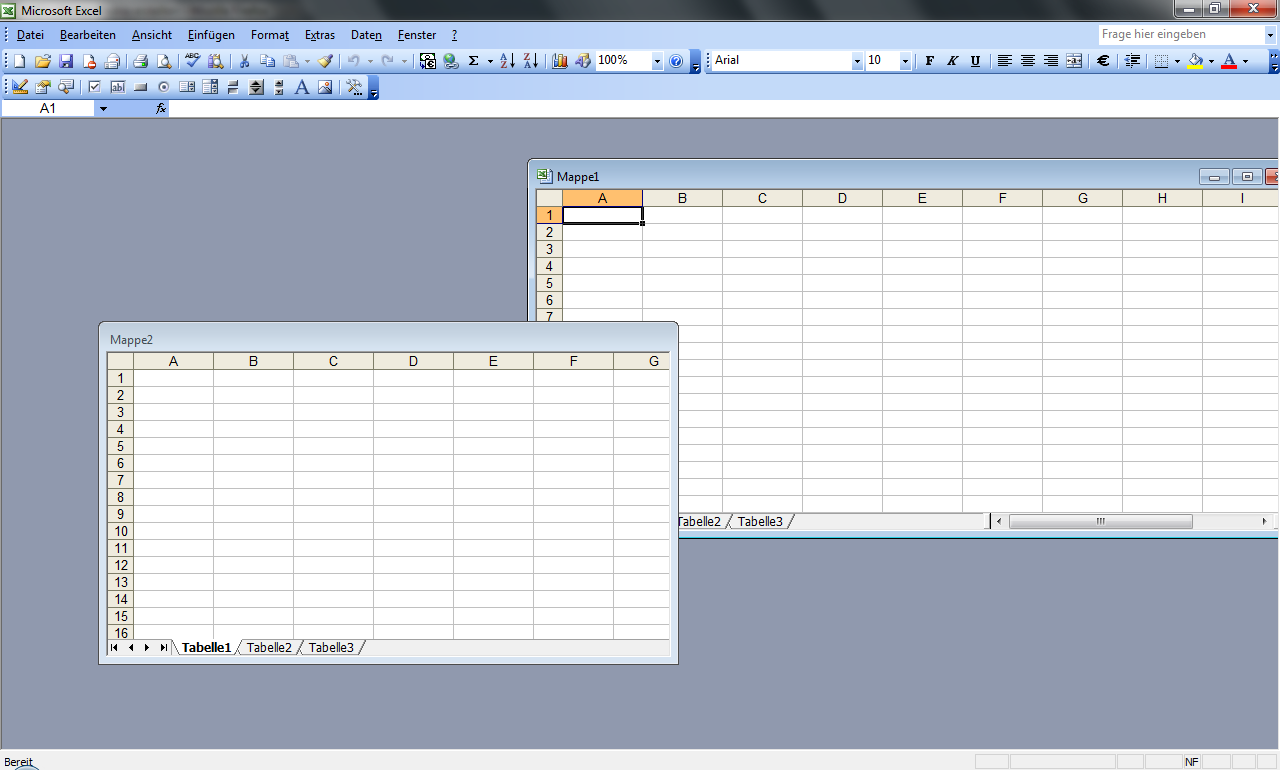Click first-sheet navigation button in Mappe2
Viewport: 1280px width, 770px height.
[x=115, y=648]
